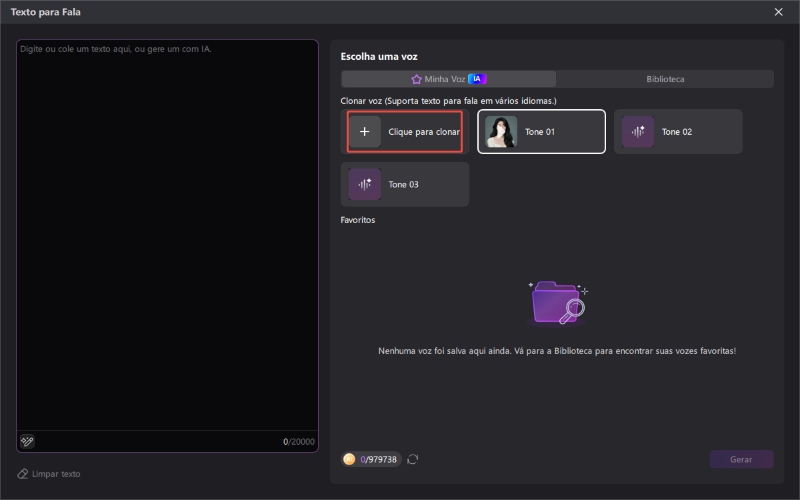The width and height of the screenshot is (800, 500).
Task: Focus the text input area
Action: 167,235
